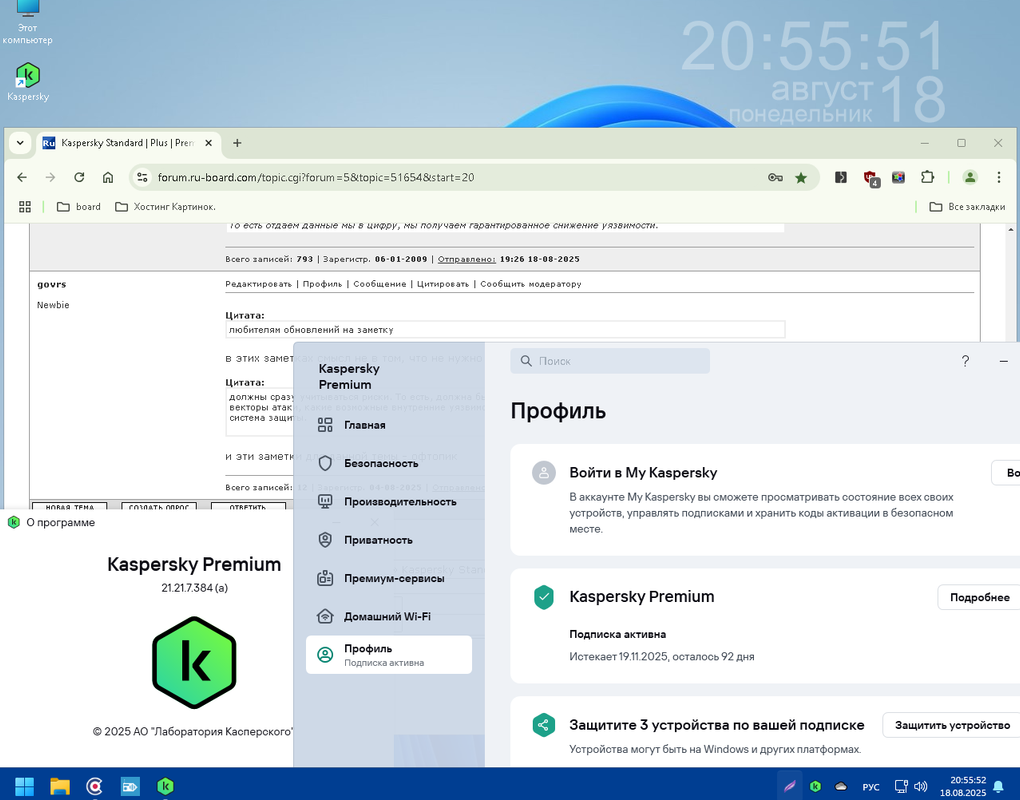Click the Отправлено link above govrs post
Image resolution: width=1020 pixels, height=800 pixels.
point(466,259)
